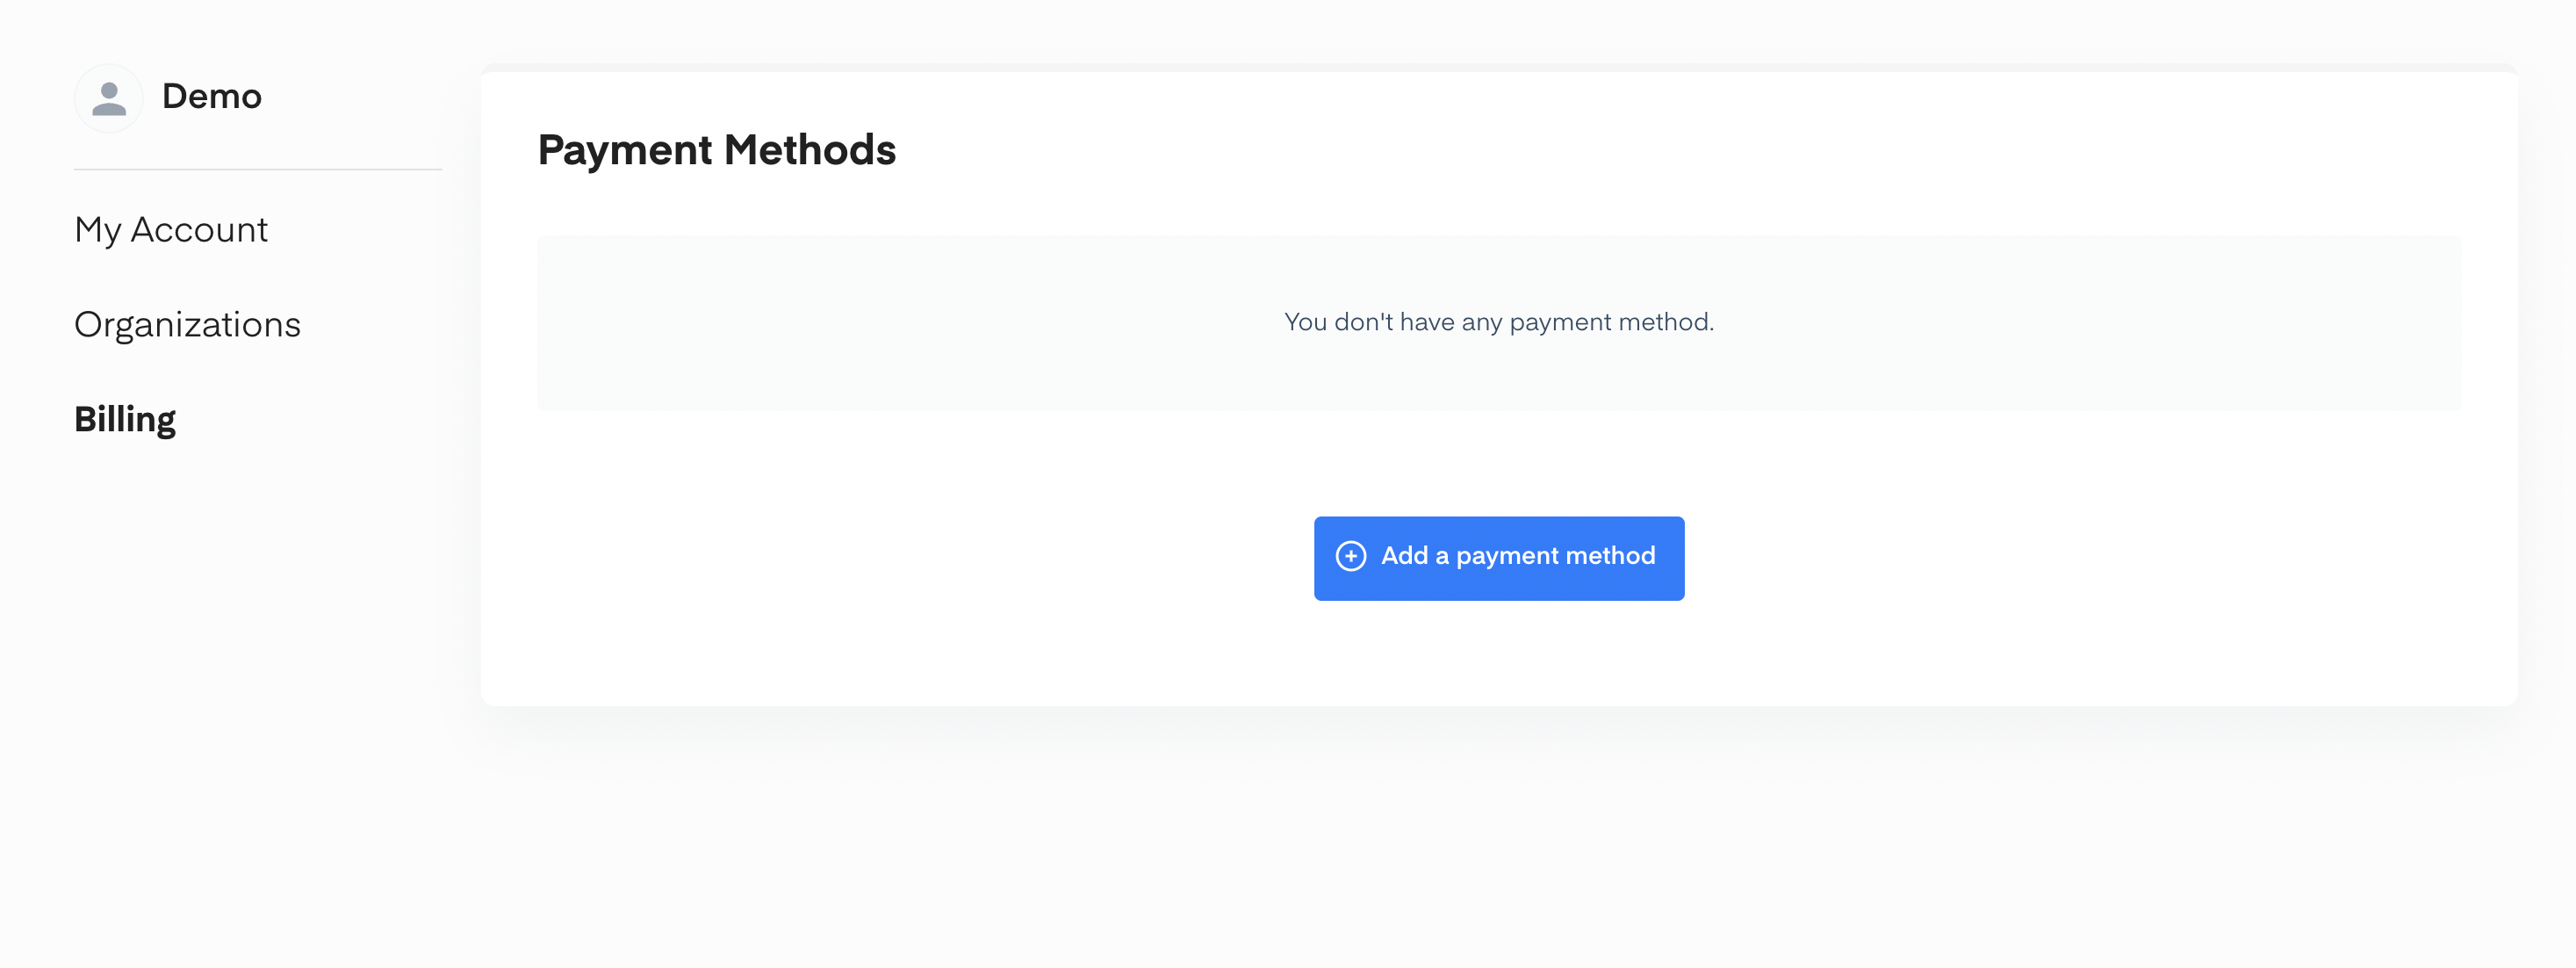This screenshot has width=2576, height=968.
Task: Click the word Methods in the page title
Action: [809, 150]
